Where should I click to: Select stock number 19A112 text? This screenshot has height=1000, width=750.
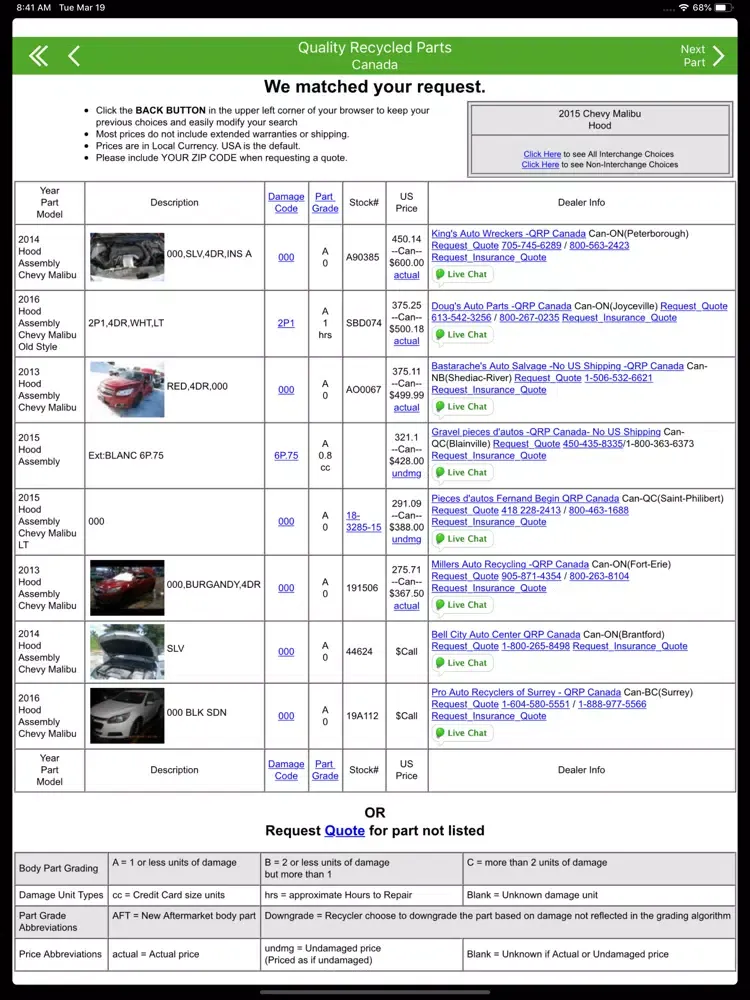pos(362,716)
